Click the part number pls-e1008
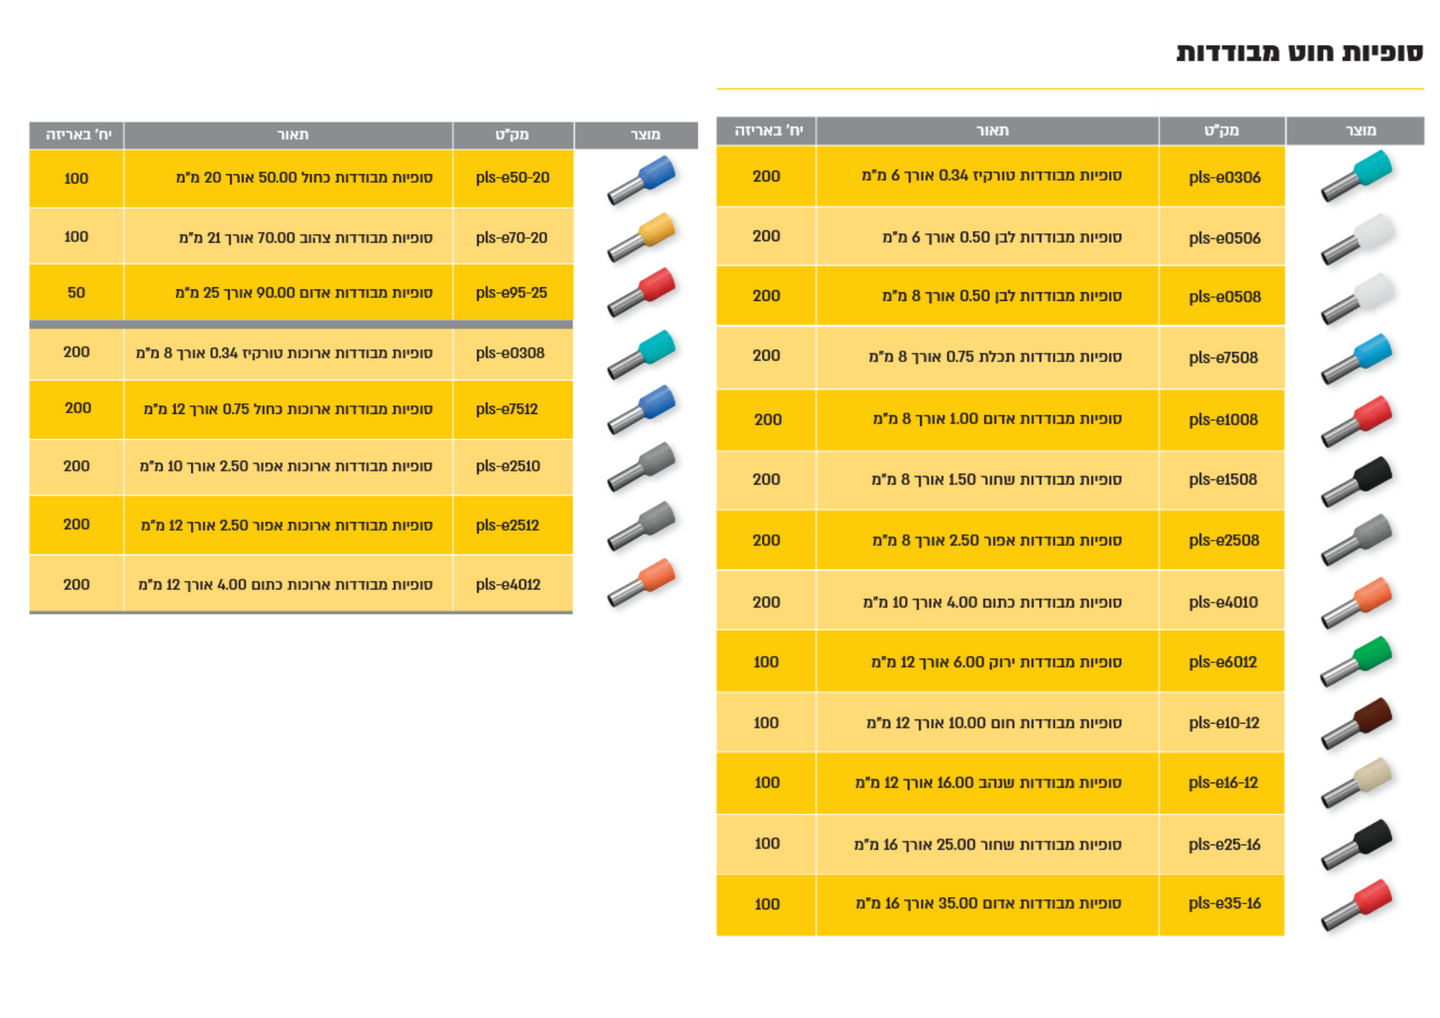 [1223, 420]
